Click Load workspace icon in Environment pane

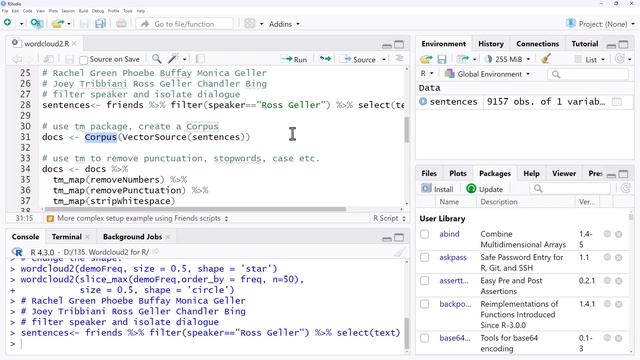tap(426, 60)
